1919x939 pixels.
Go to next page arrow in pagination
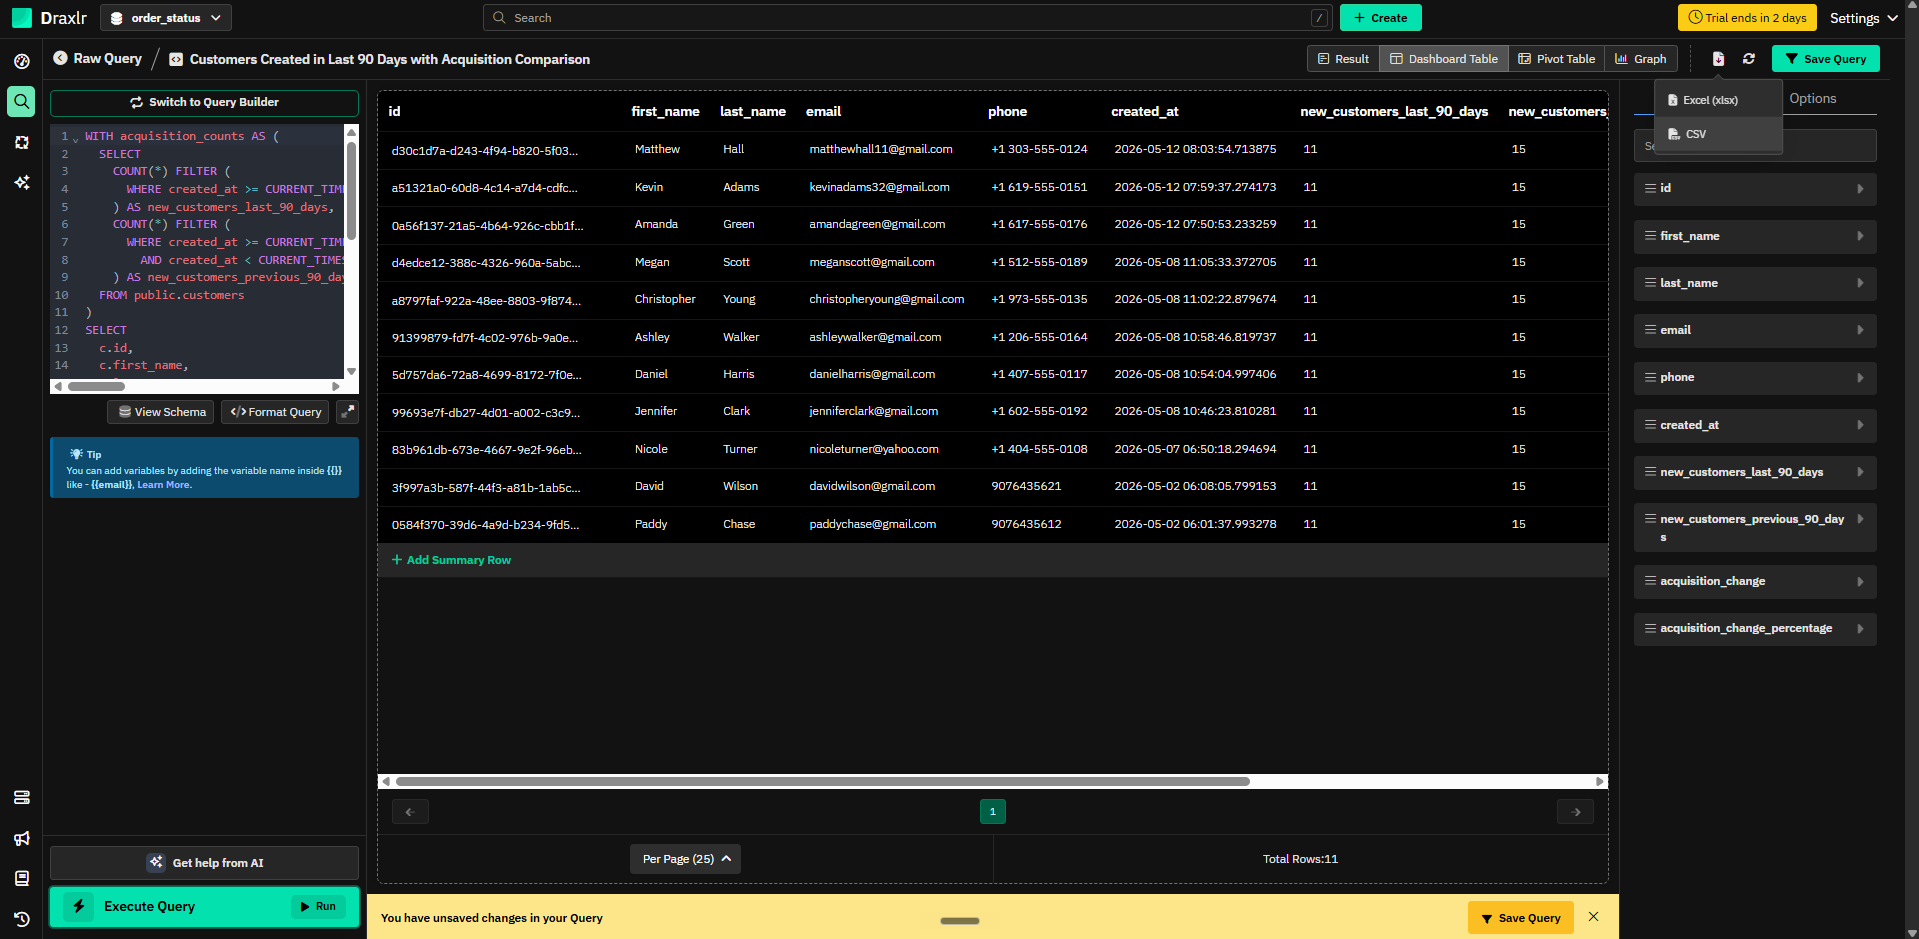tap(1576, 811)
